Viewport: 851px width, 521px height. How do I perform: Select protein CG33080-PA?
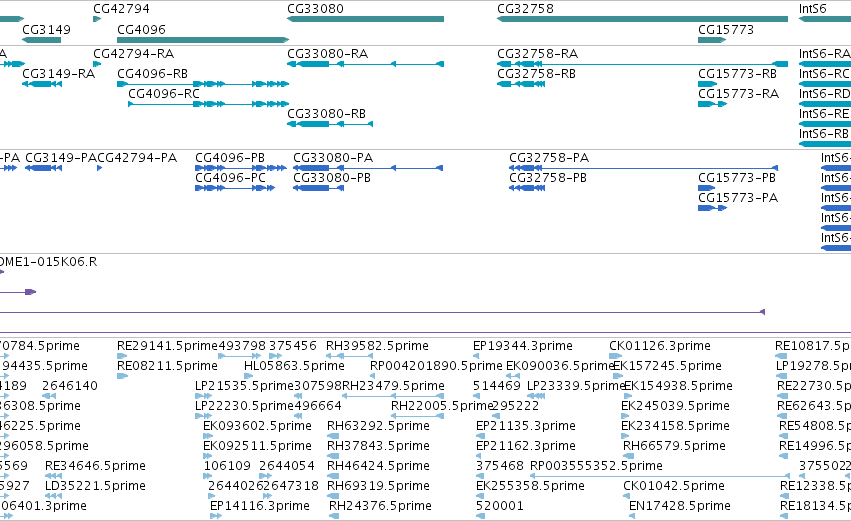coord(333,158)
